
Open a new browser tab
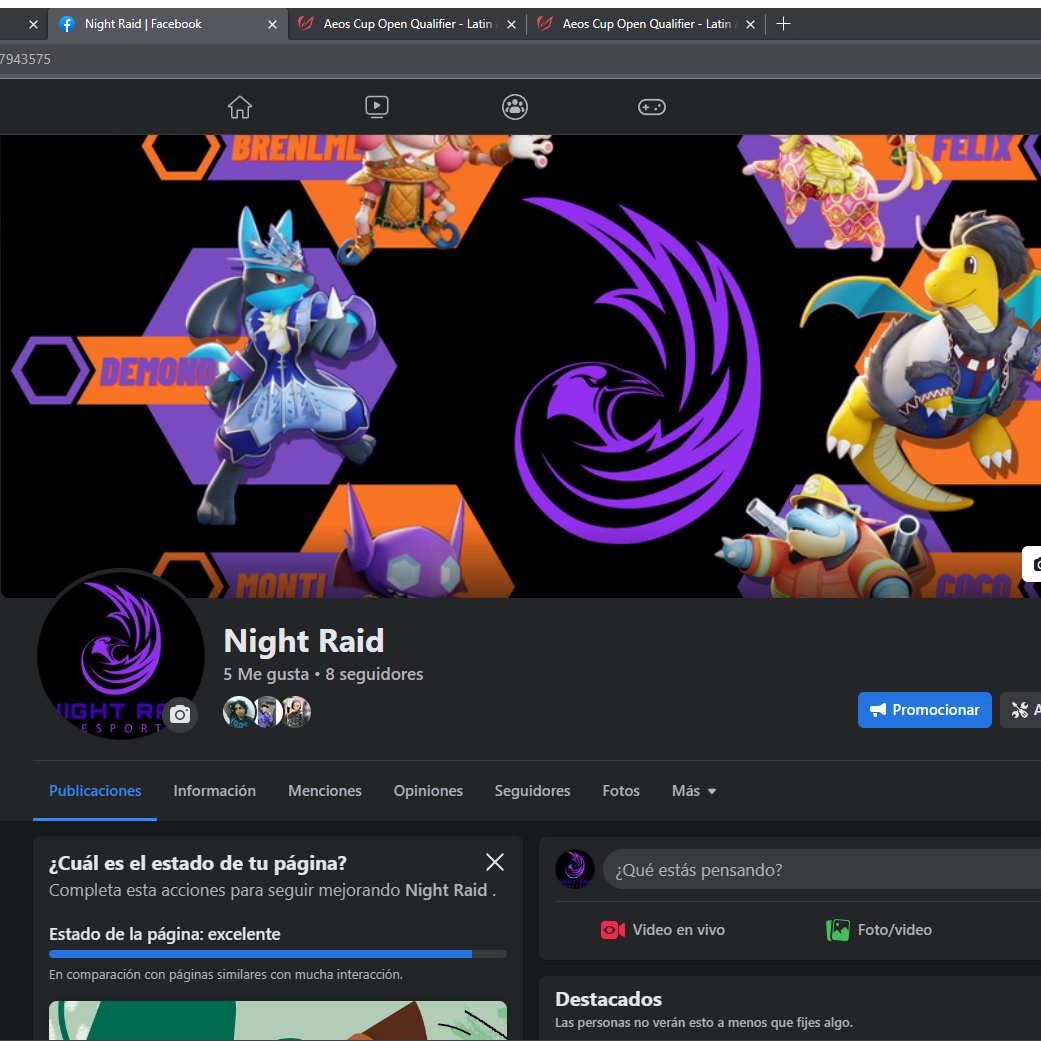pos(783,24)
